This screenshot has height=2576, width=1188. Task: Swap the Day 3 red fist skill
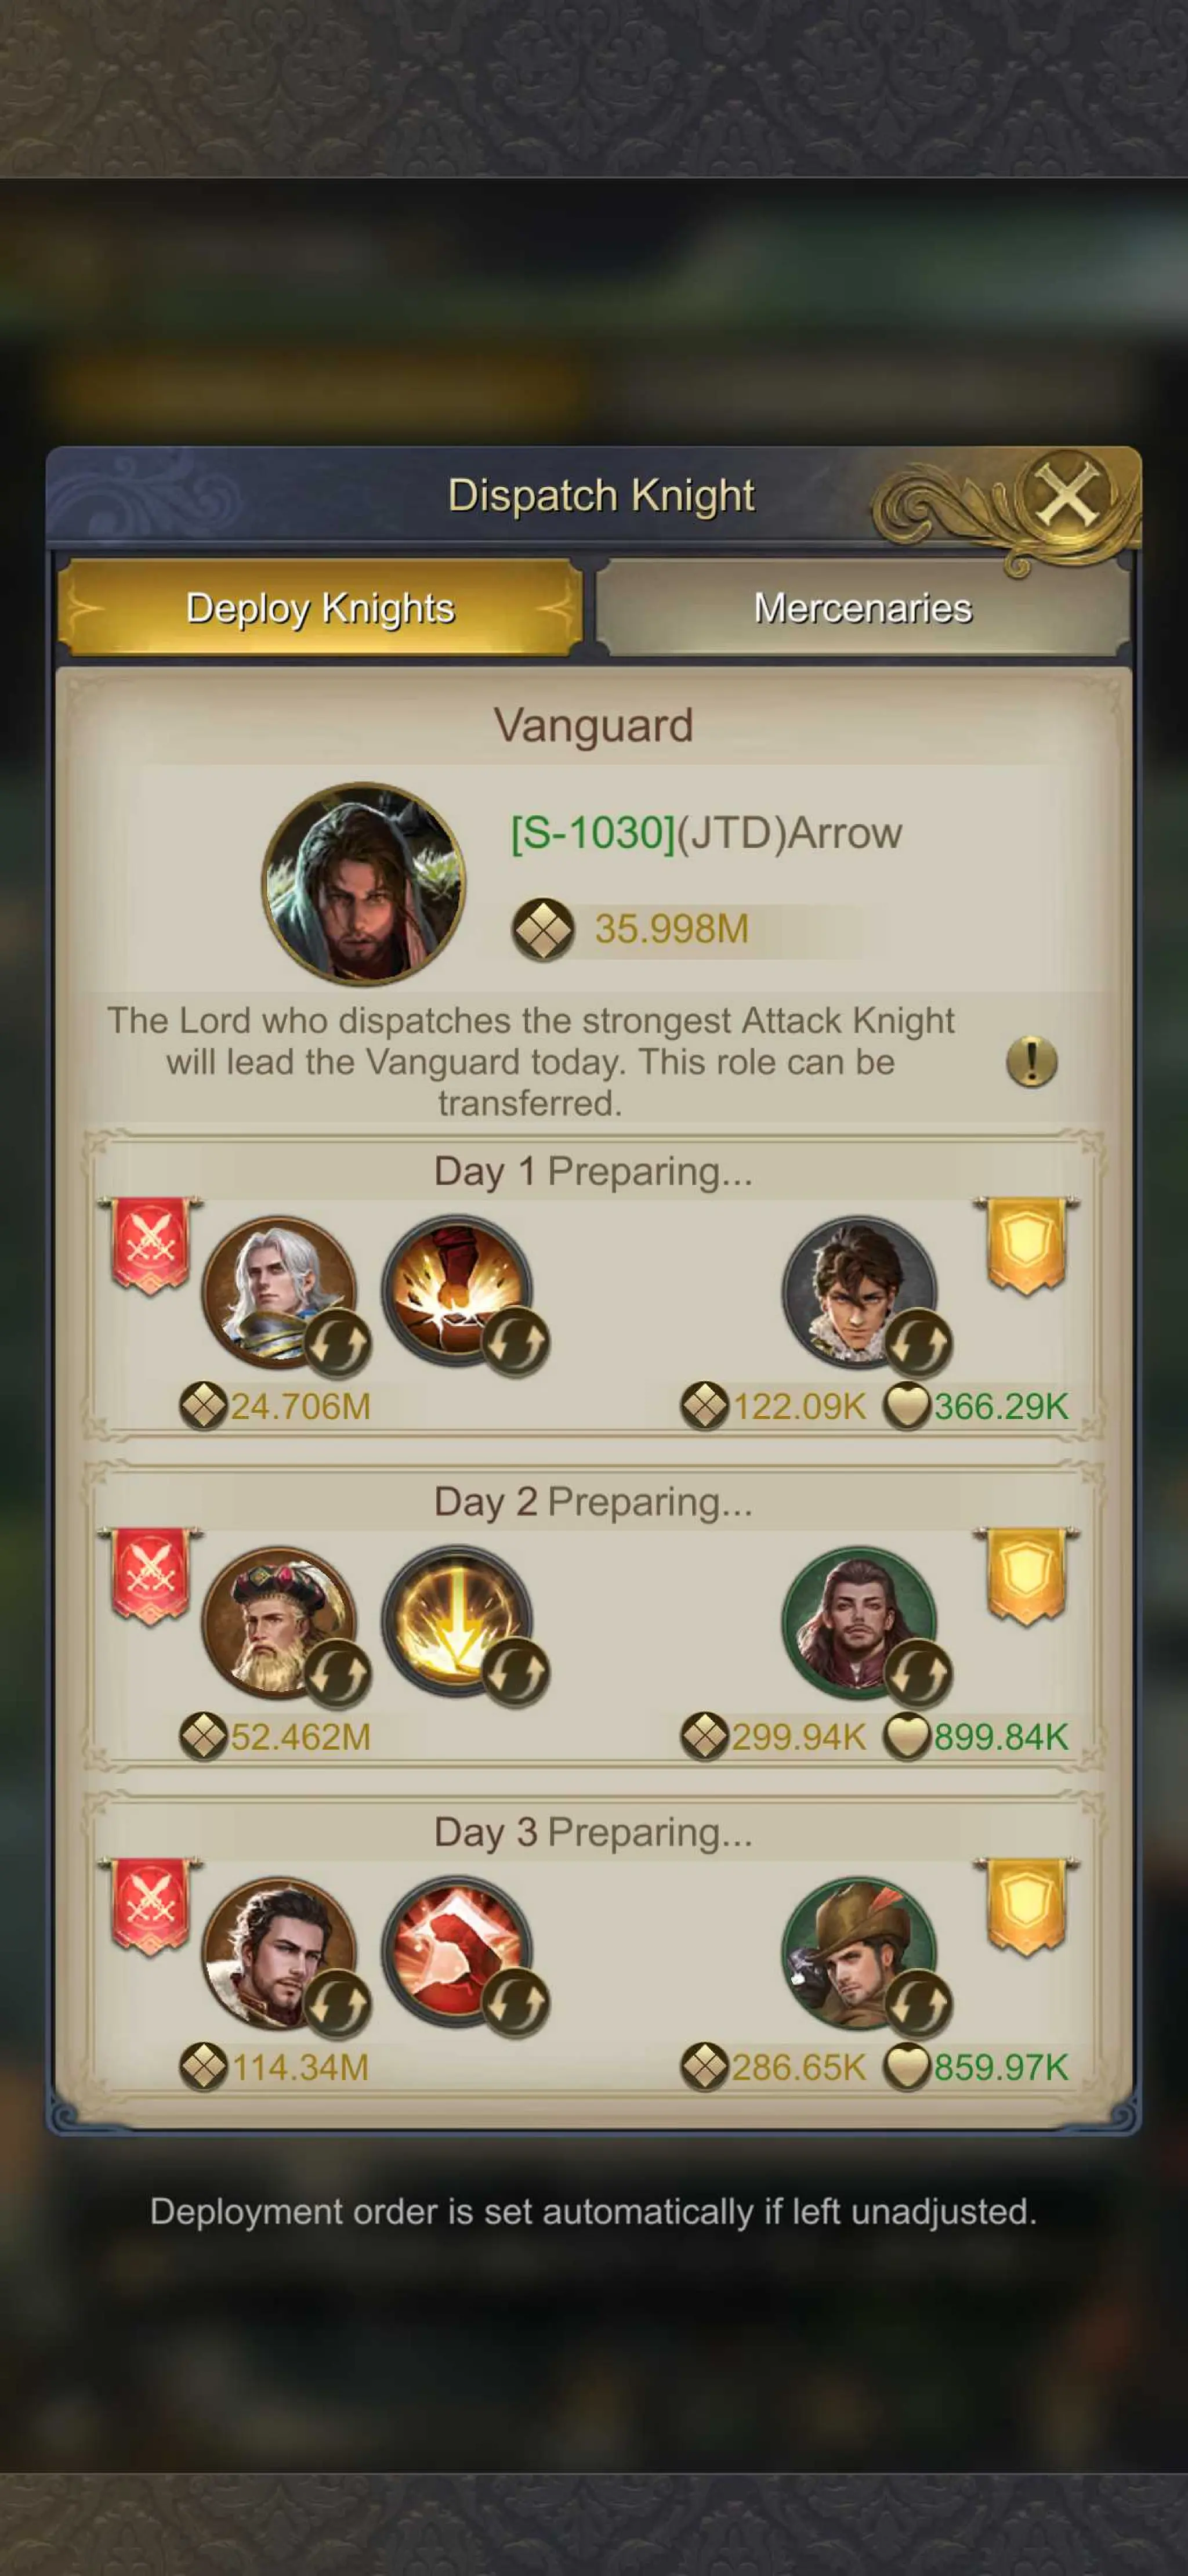click(516, 2003)
